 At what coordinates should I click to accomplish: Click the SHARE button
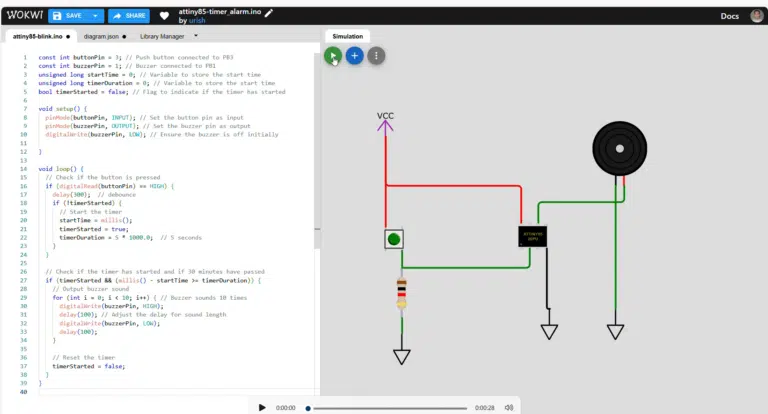[x=129, y=16]
